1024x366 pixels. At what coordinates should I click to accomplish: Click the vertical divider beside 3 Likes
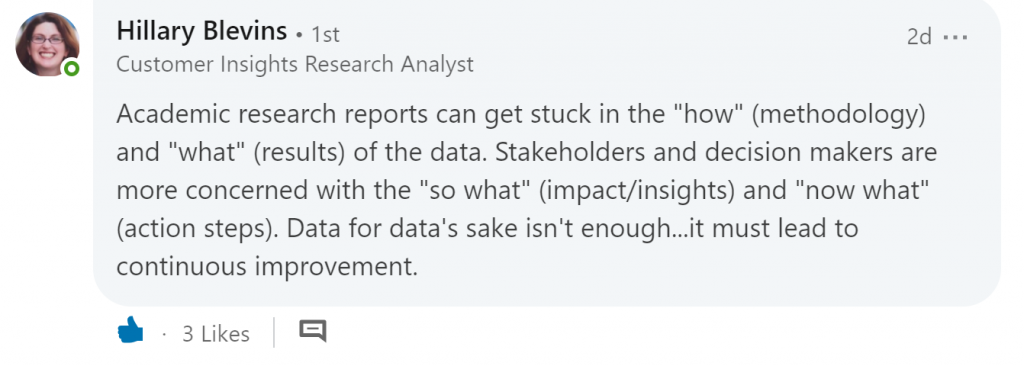pyautogui.click(x=274, y=332)
